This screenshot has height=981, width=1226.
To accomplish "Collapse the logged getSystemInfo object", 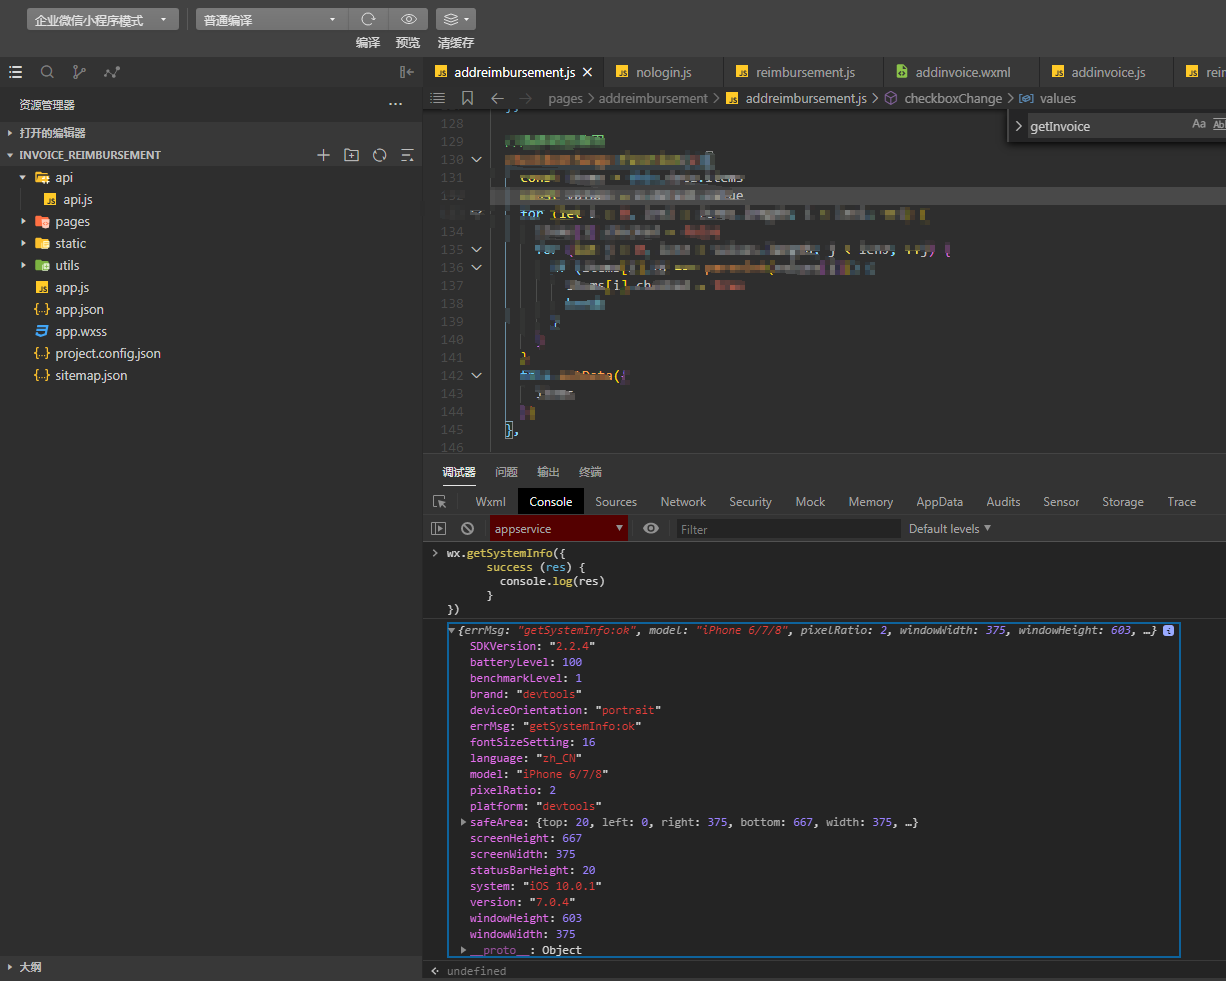I will pyautogui.click(x=452, y=630).
